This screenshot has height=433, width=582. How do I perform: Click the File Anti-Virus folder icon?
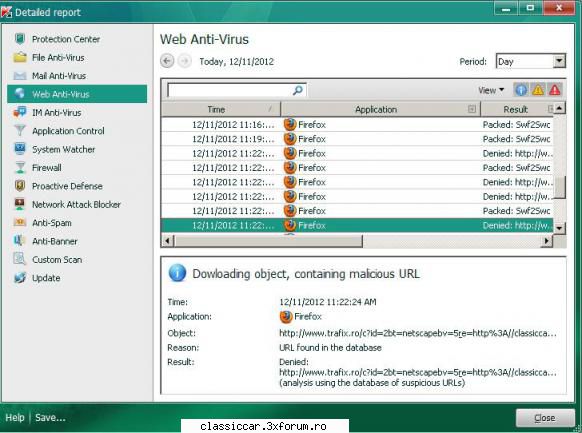20,57
